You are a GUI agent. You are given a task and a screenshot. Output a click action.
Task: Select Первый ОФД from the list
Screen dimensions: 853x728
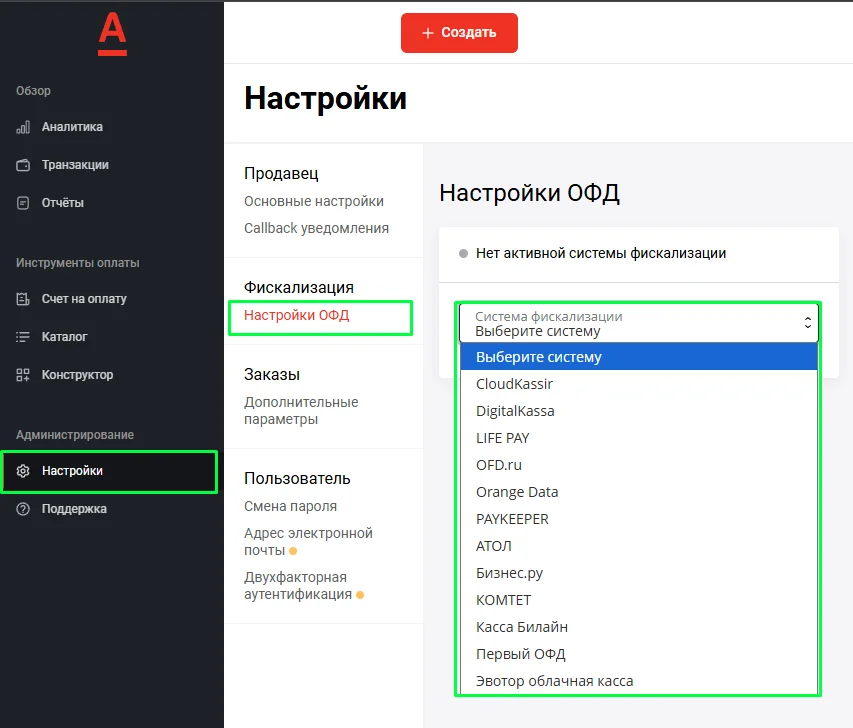[639, 654]
